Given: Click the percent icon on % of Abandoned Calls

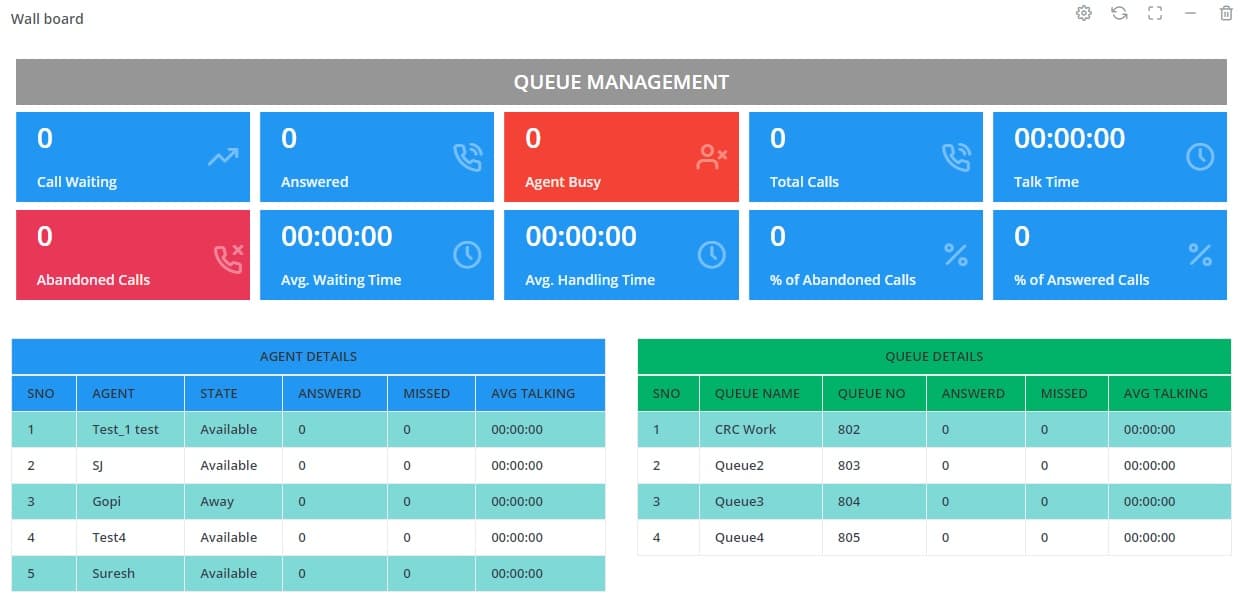Looking at the screenshot, I should click(955, 254).
